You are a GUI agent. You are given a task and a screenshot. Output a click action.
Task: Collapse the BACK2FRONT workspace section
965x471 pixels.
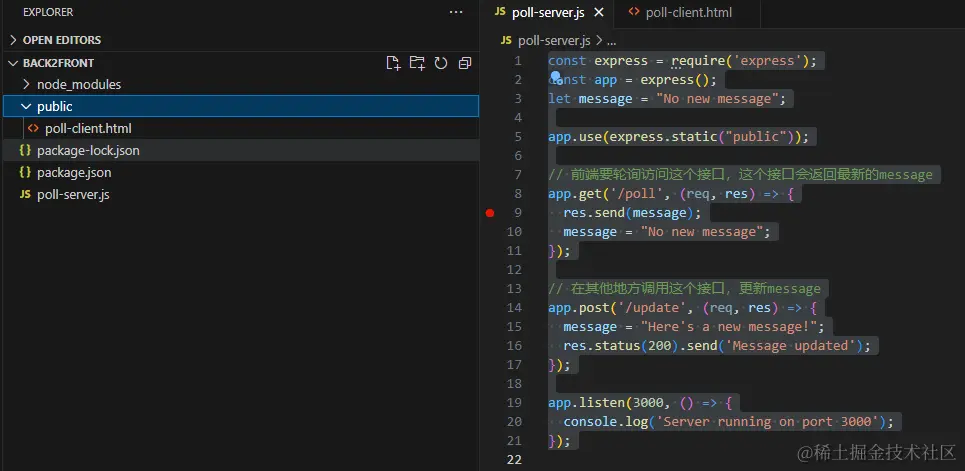click(x=13, y=63)
